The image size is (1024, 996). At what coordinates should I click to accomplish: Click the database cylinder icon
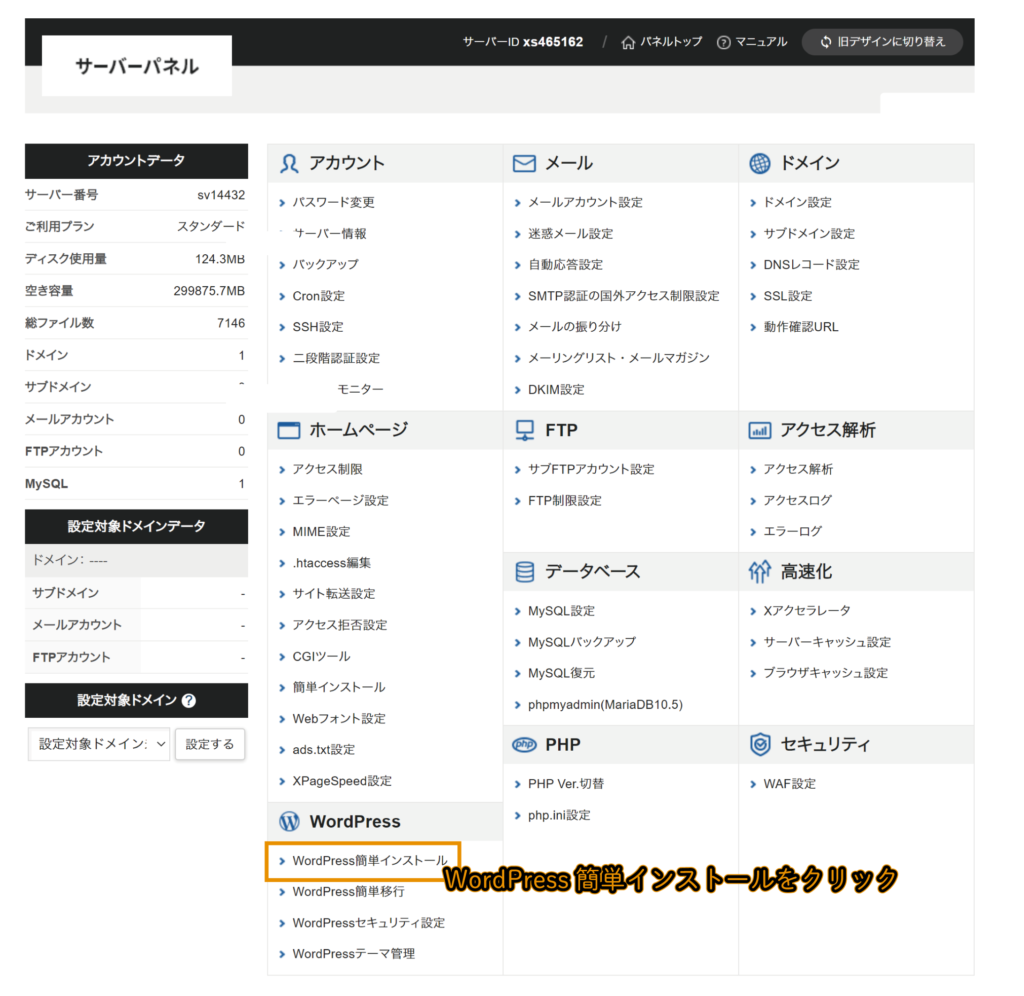[524, 571]
